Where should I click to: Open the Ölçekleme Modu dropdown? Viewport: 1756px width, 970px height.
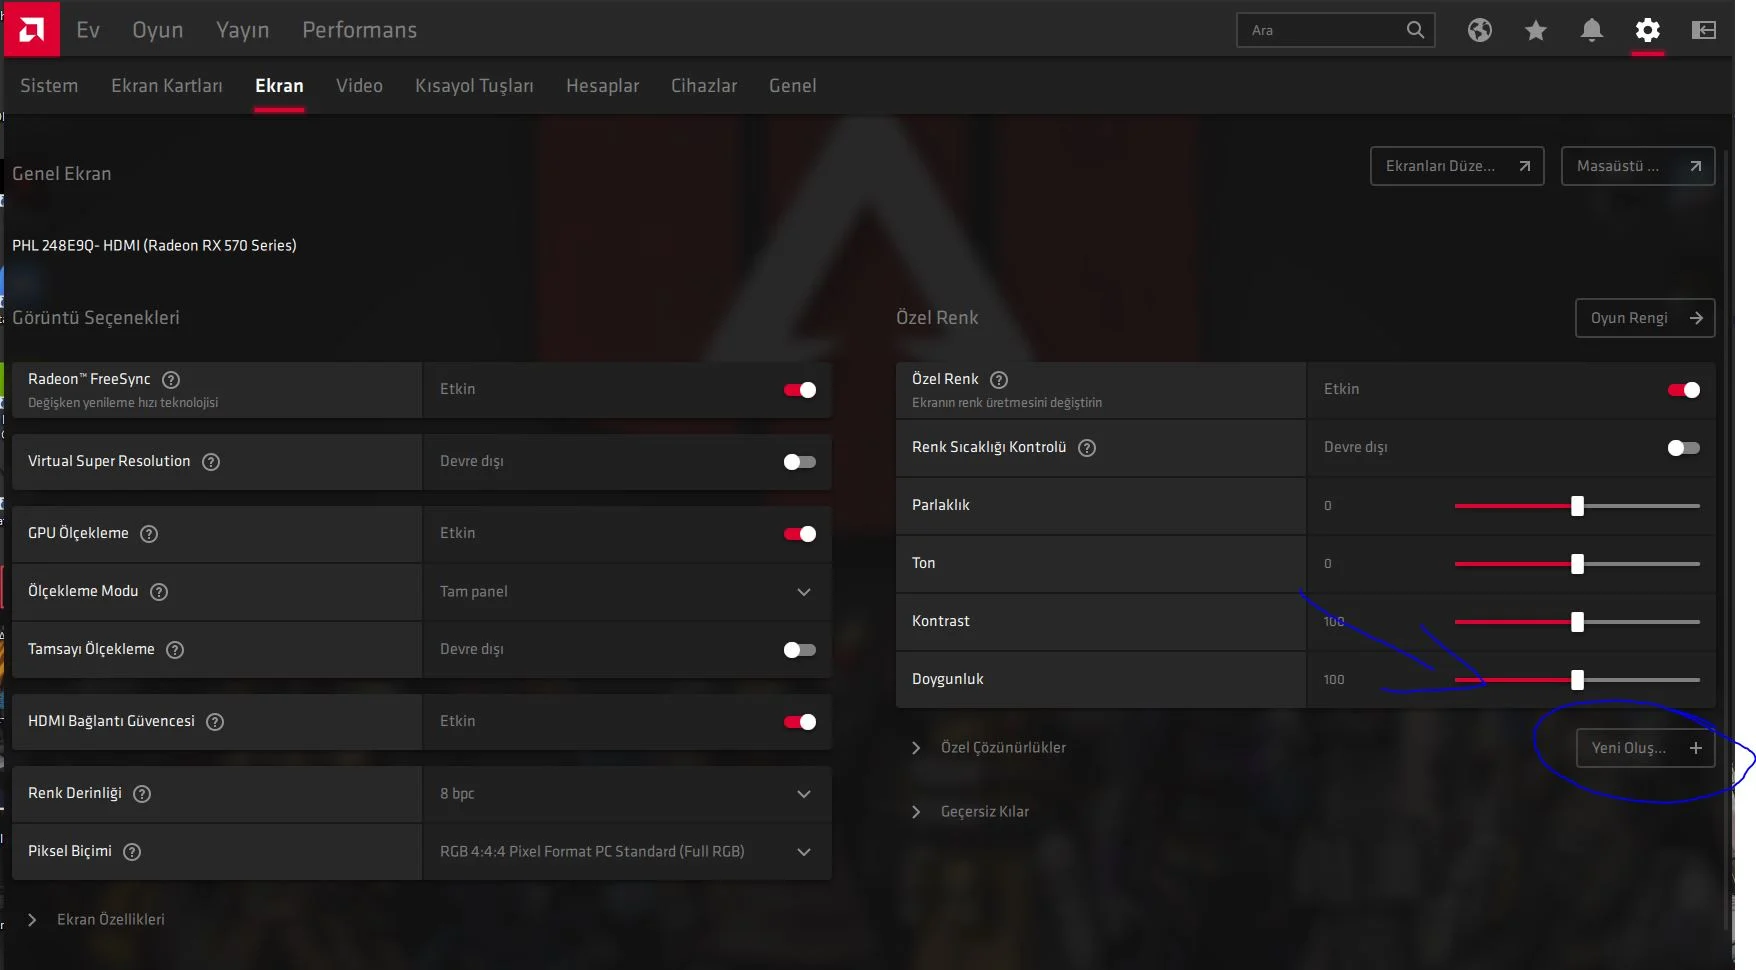627,592
